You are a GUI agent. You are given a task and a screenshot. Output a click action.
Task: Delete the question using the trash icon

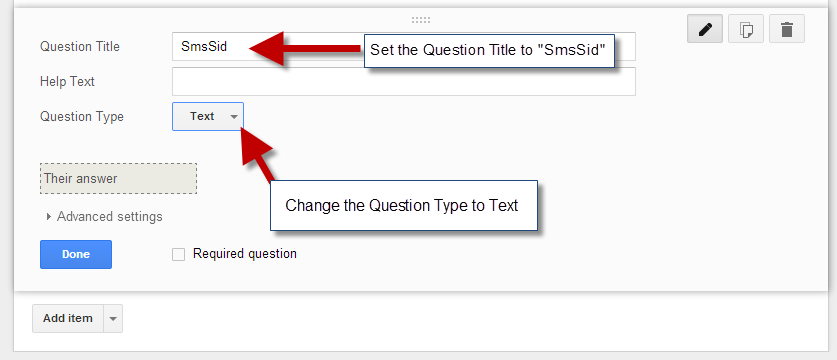786,29
